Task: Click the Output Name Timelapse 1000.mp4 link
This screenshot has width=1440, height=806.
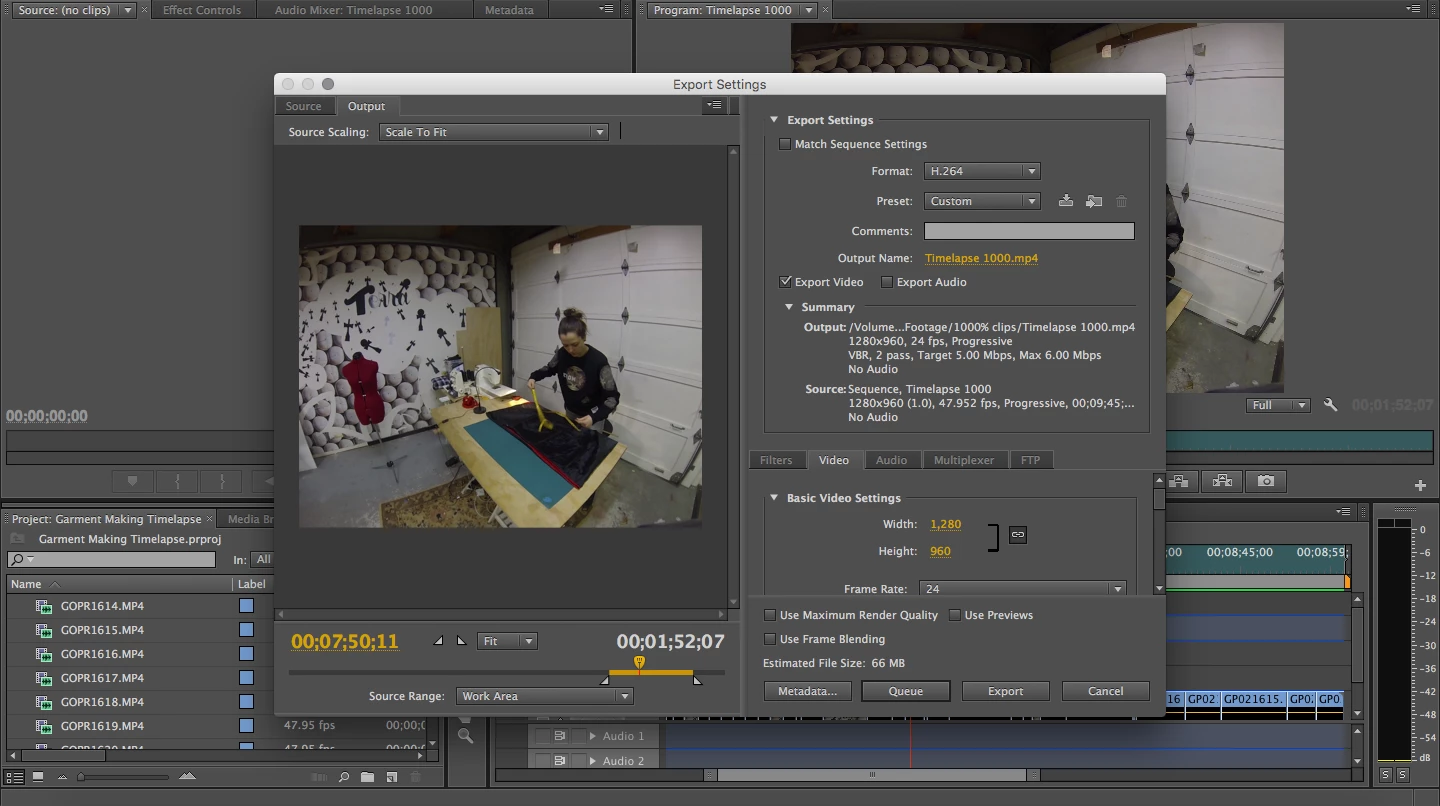Action: [981, 258]
